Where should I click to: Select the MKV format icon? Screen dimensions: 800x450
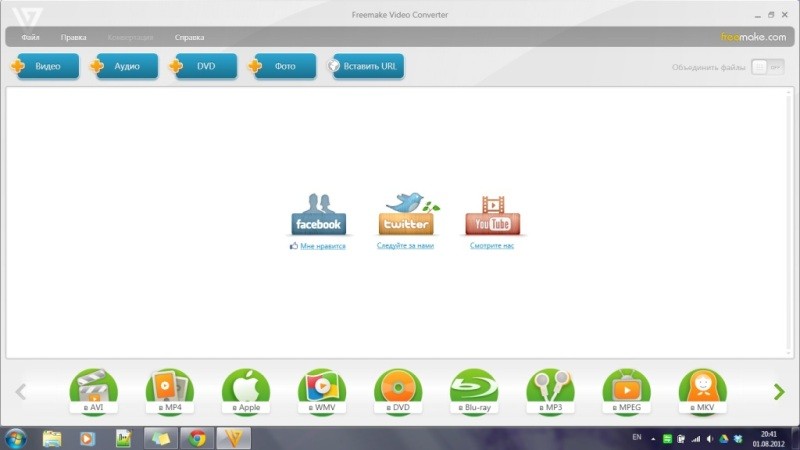[702, 390]
